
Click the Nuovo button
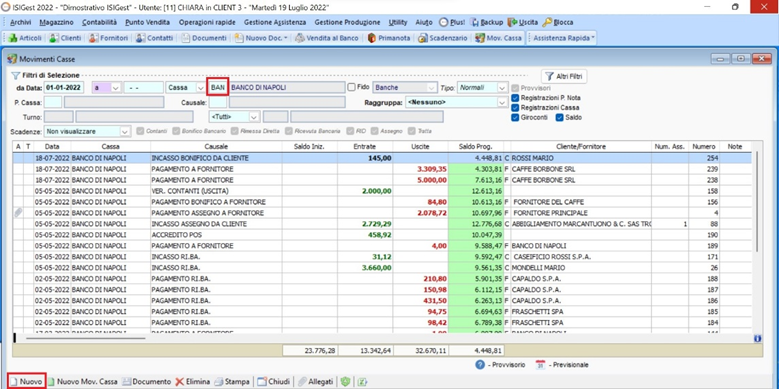click(27, 382)
